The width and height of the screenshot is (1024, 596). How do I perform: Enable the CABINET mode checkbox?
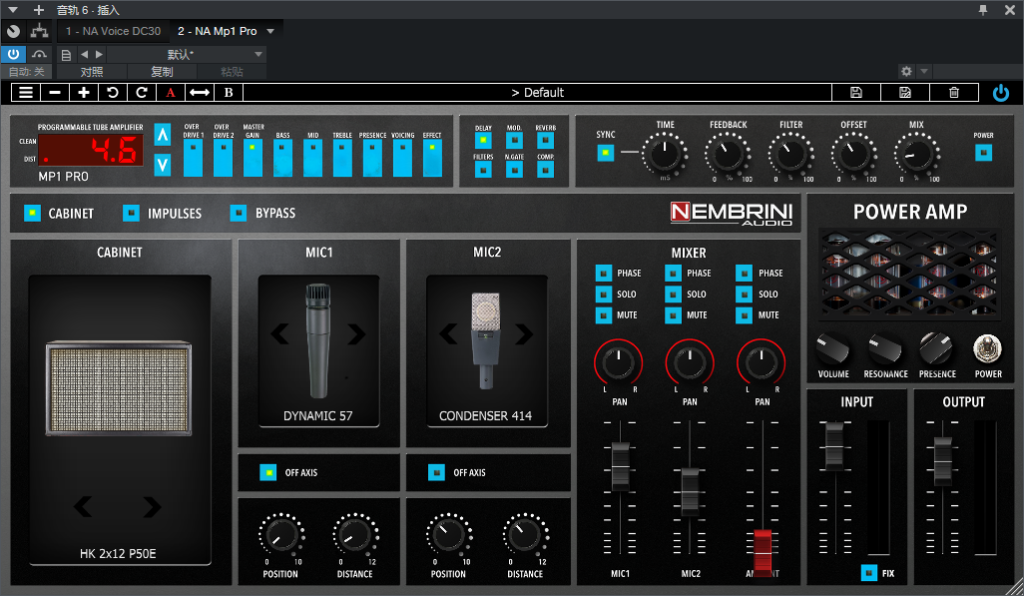click(x=32, y=213)
